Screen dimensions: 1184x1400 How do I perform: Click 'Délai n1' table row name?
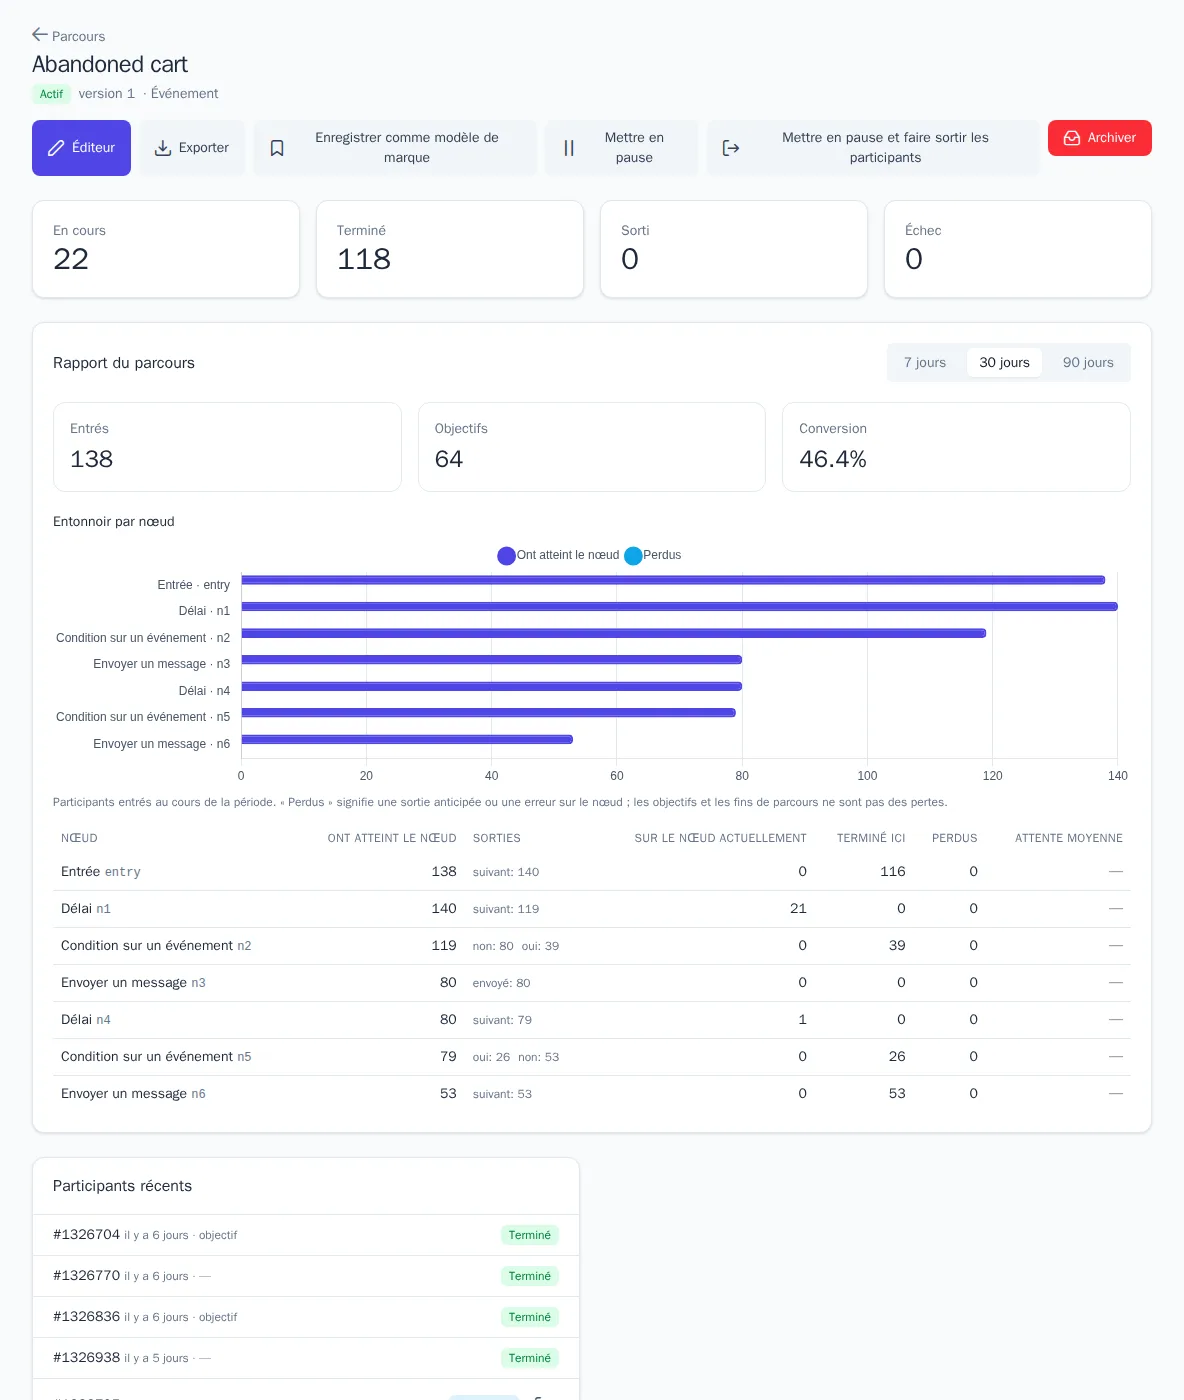point(86,909)
